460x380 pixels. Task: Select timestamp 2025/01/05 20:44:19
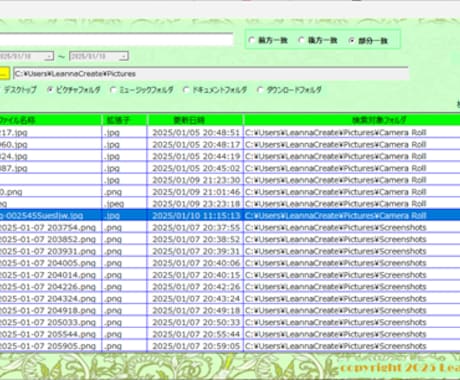(x=196, y=156)
